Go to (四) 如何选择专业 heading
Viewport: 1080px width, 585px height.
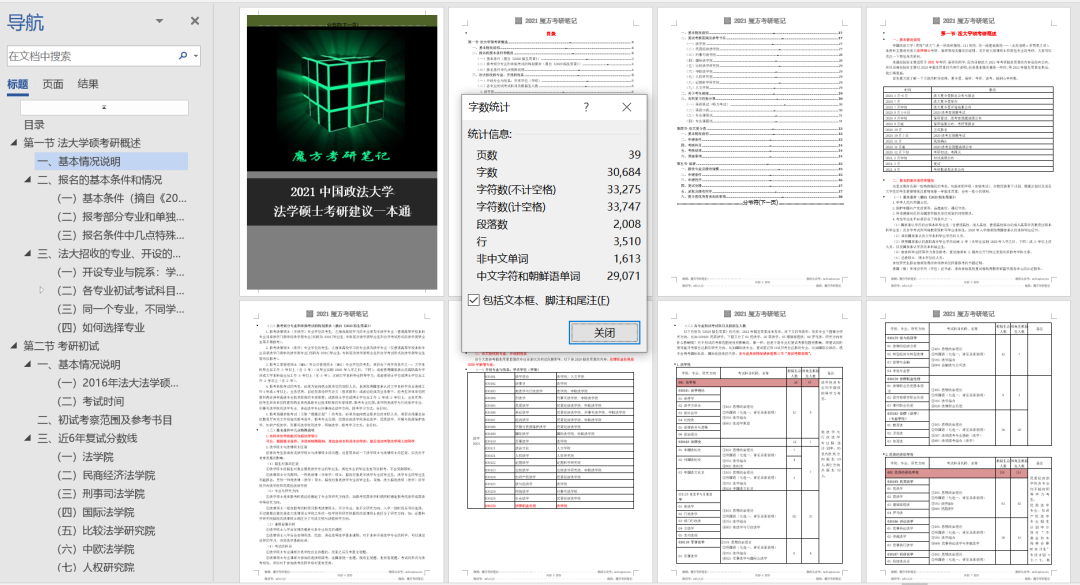[x=101, y=327]
